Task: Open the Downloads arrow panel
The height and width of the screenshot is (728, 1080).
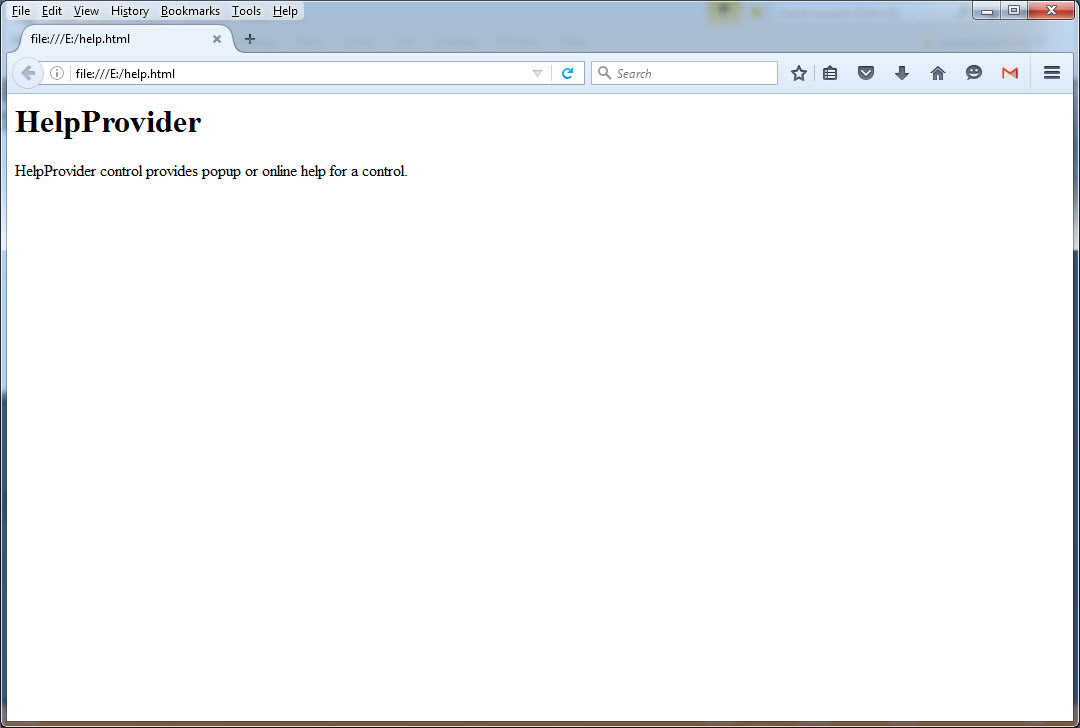Action: pos(902,73)
